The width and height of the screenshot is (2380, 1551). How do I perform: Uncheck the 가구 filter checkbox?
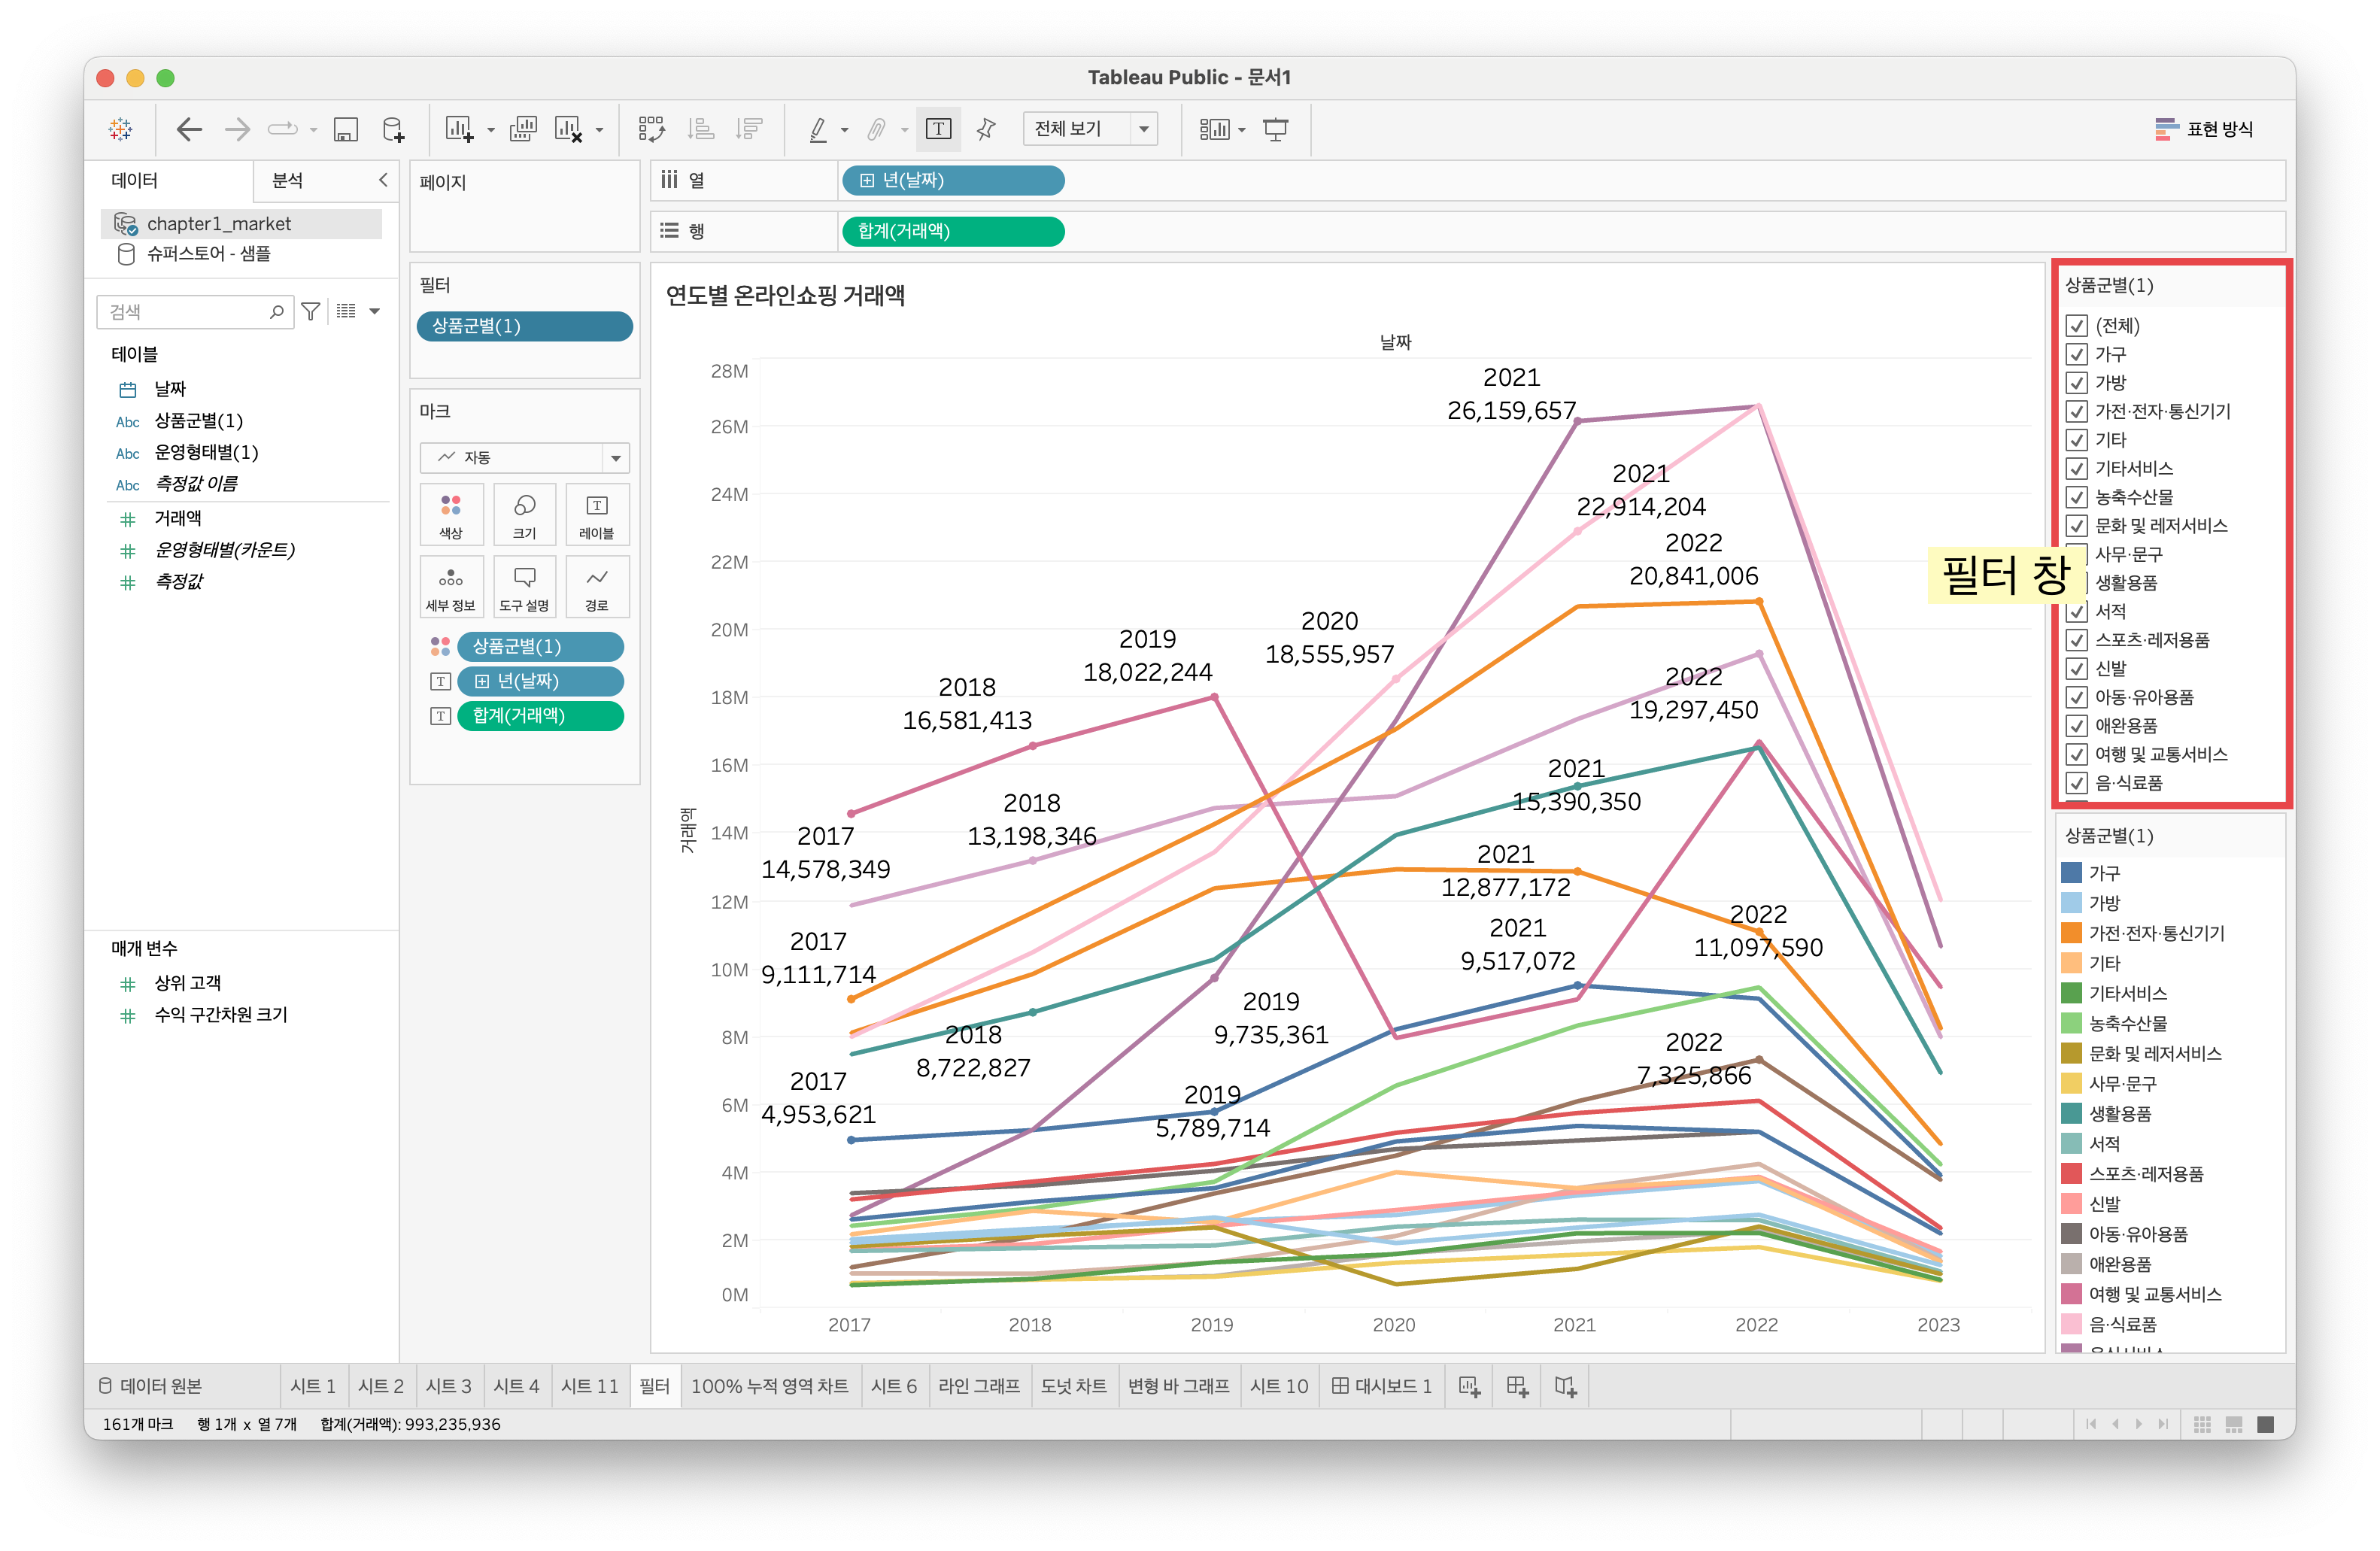tap(2077, 354)
